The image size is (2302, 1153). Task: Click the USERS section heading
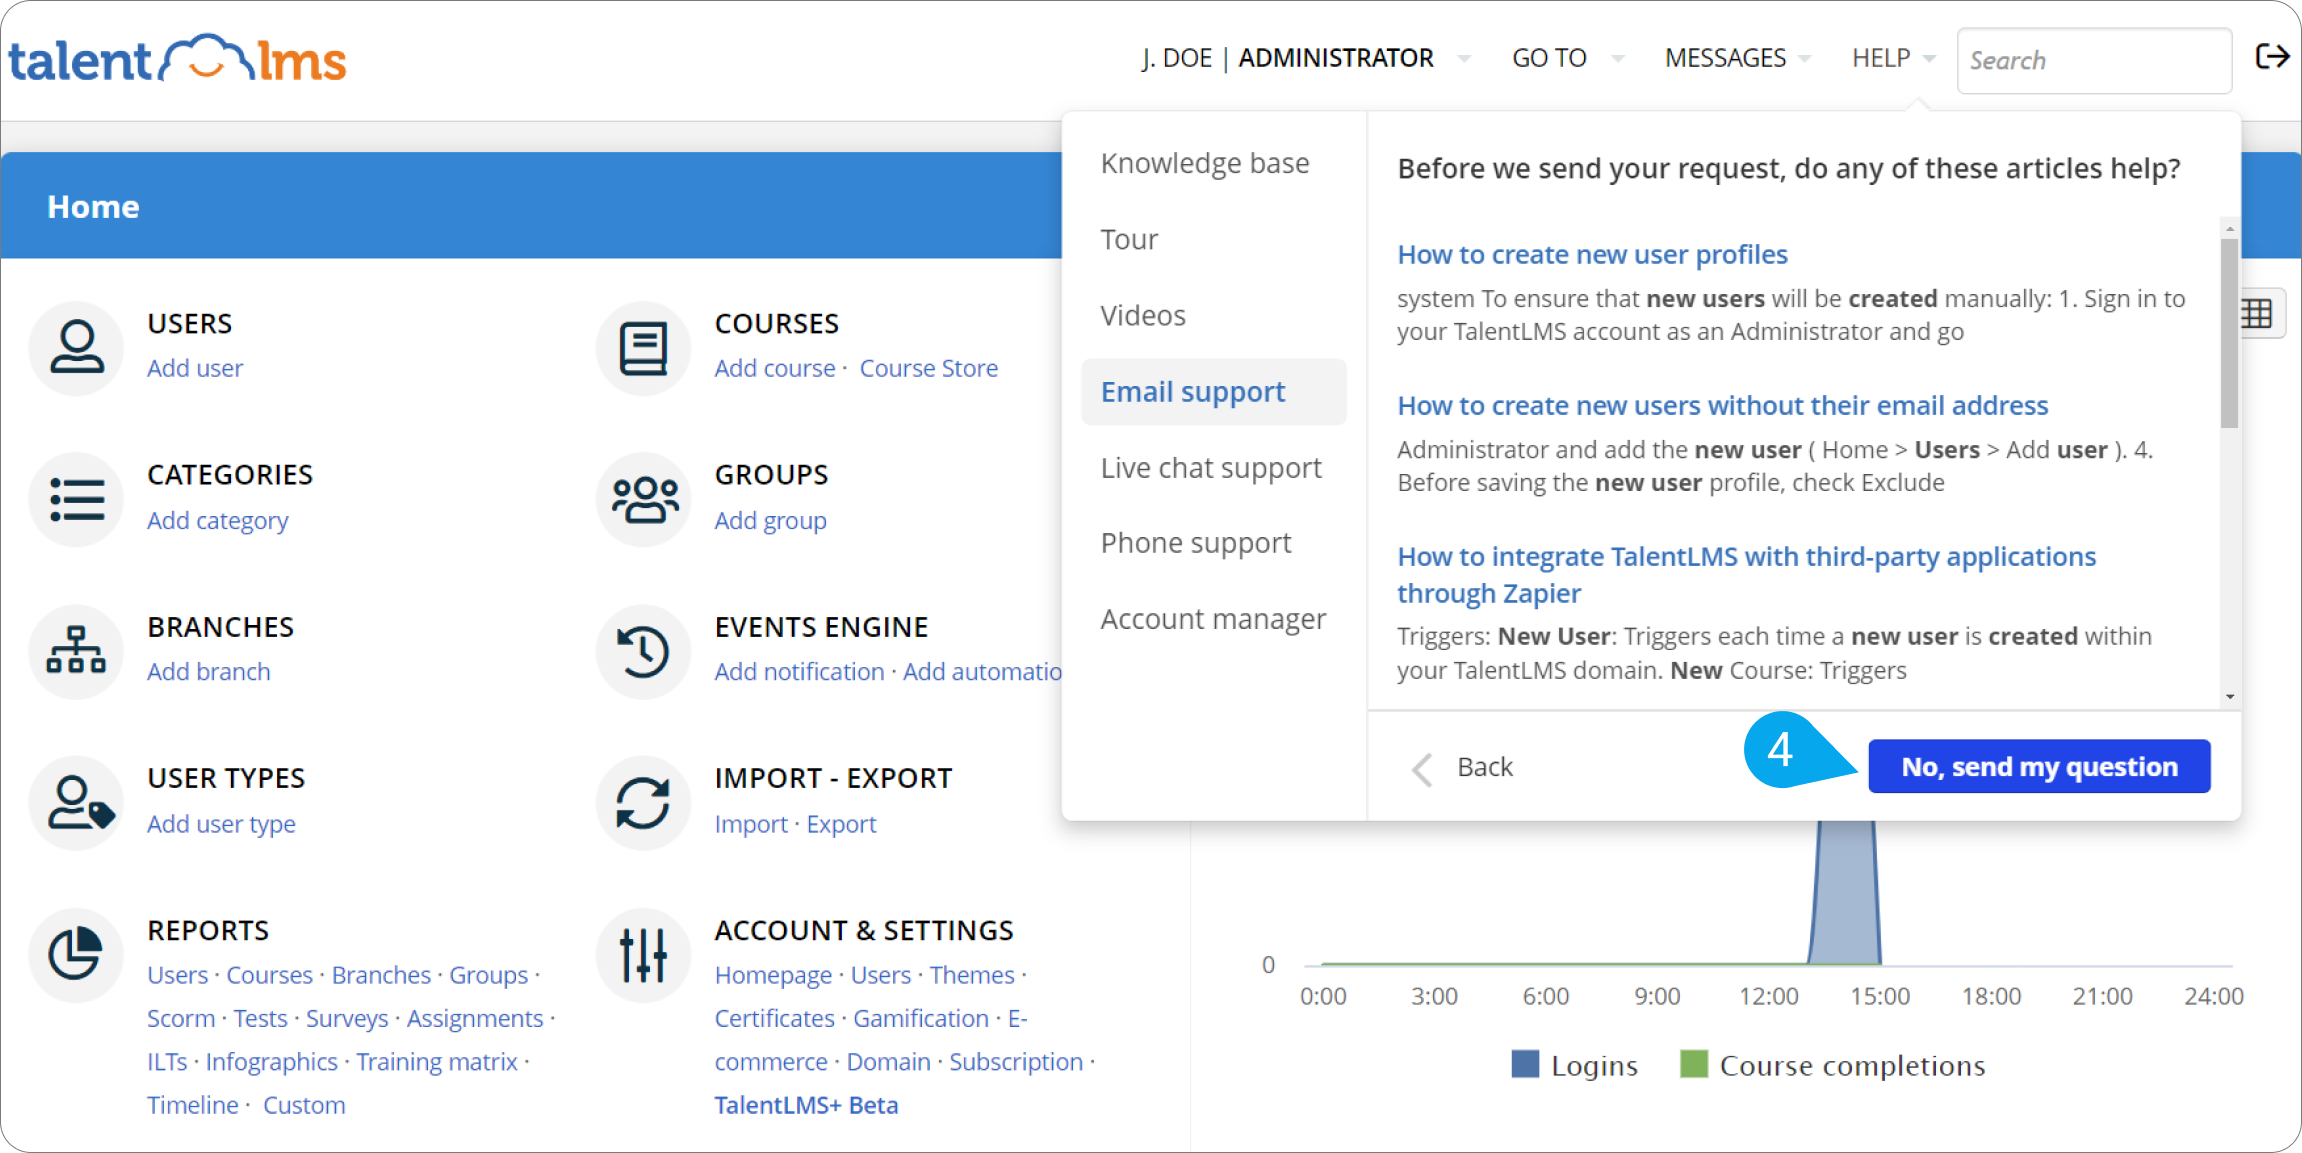(x=189, y=323)
